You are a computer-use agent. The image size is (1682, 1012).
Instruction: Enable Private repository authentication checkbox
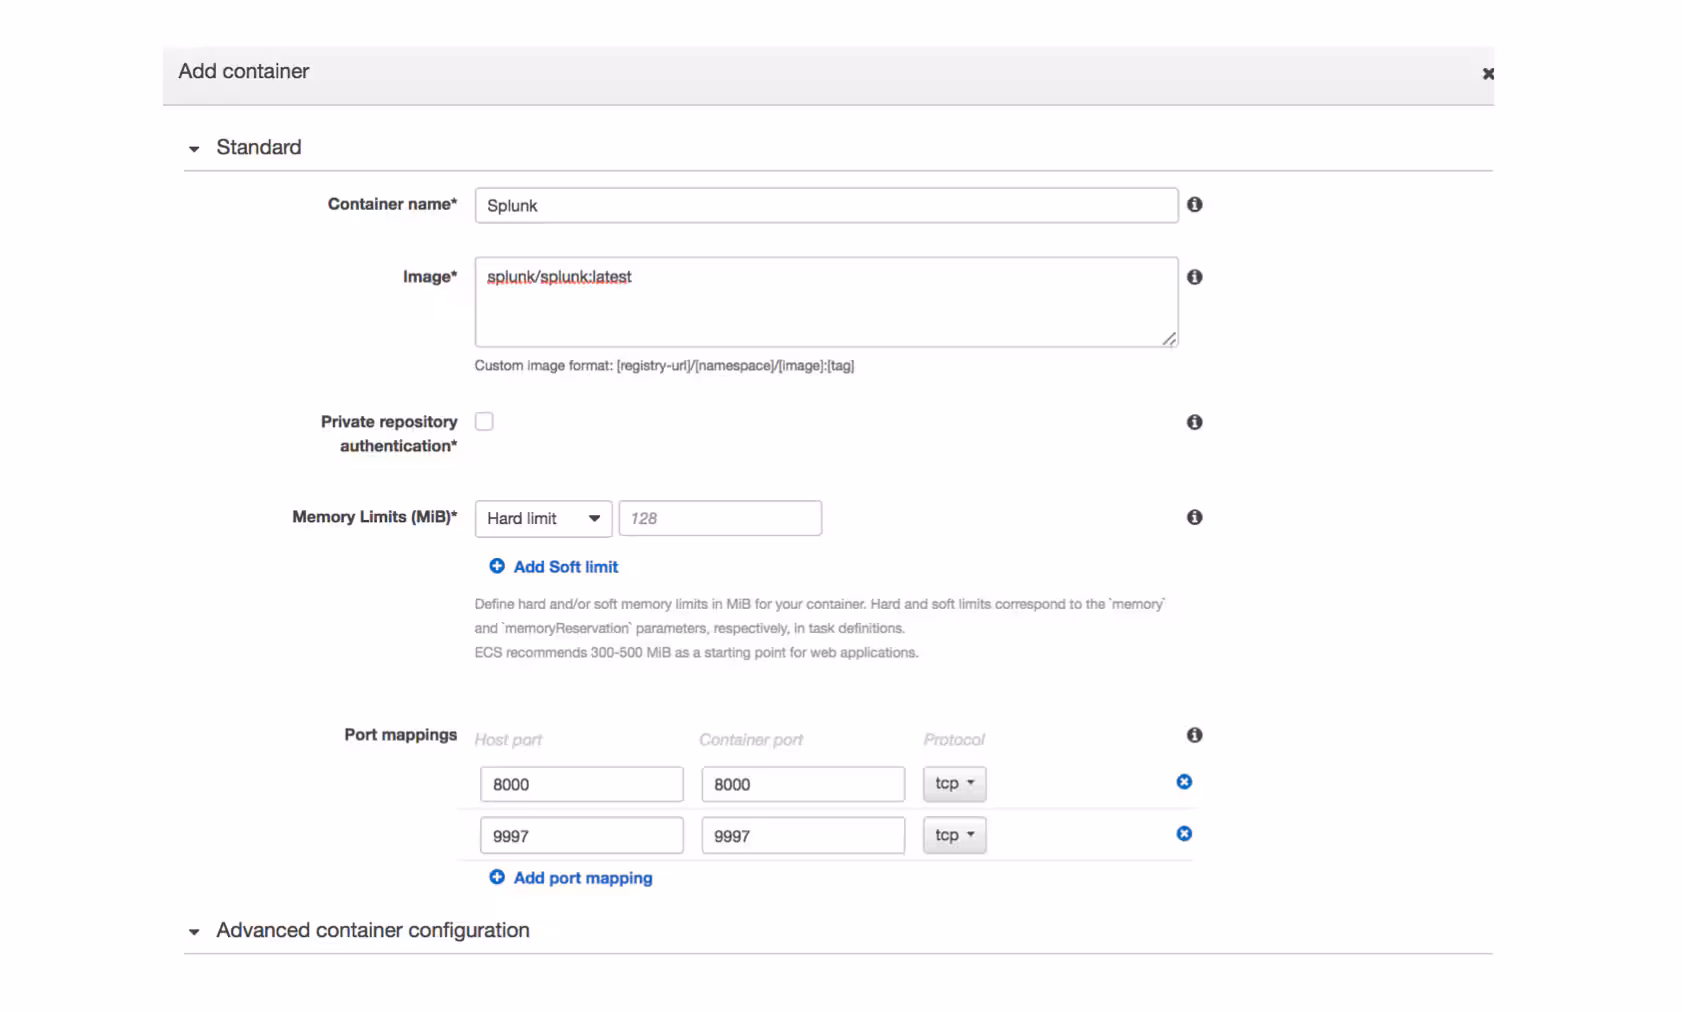484,422
